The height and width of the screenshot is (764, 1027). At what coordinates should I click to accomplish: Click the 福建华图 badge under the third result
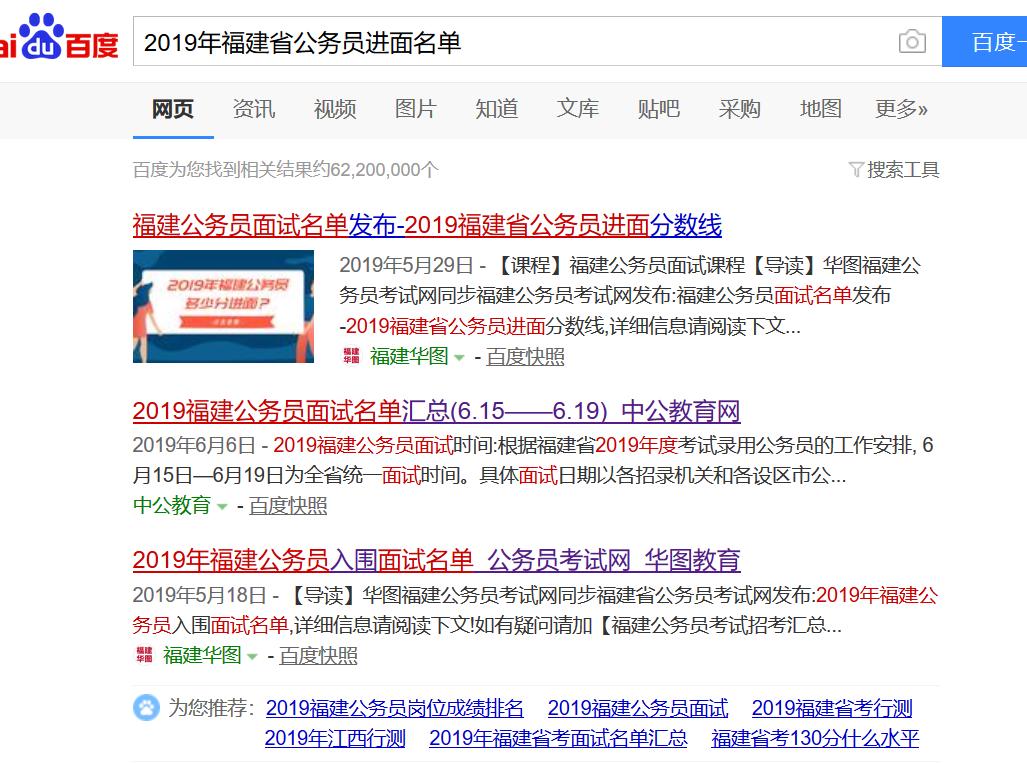click(x=145, y=655)
